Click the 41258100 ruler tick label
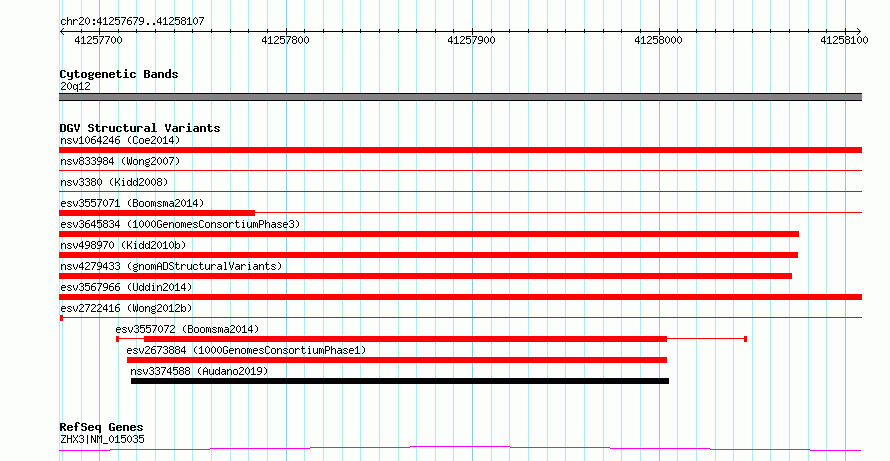Screen dimensions: 890x461 tap(844, 40)
